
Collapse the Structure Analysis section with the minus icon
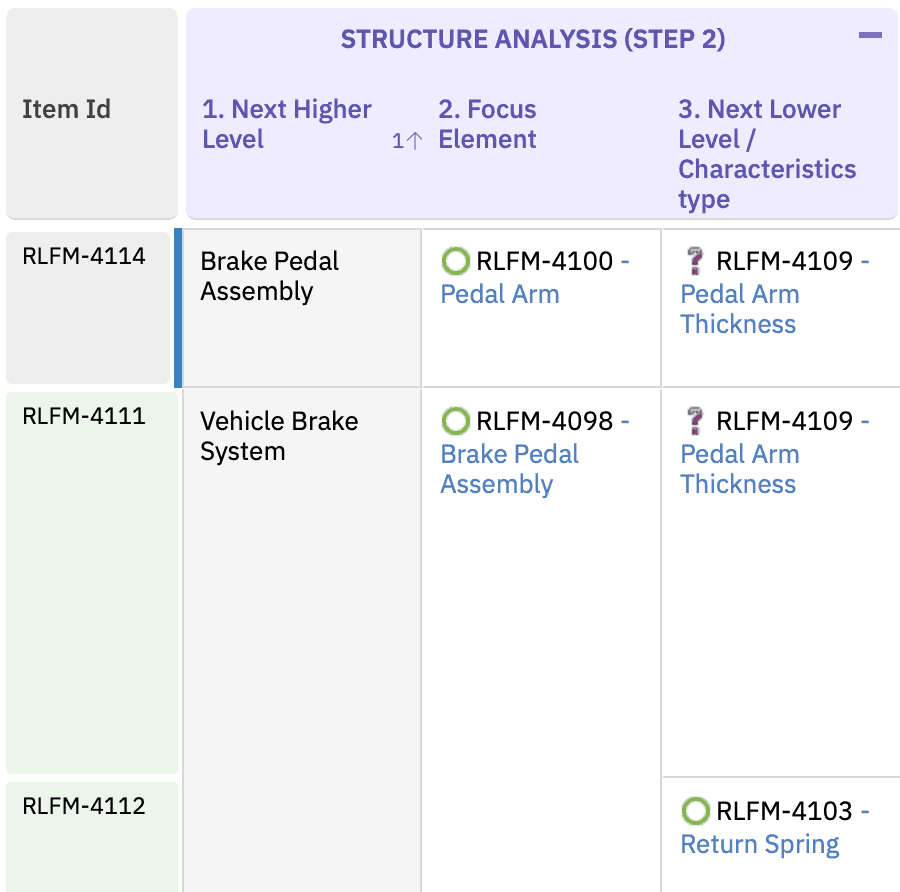[x=870, y=36]
